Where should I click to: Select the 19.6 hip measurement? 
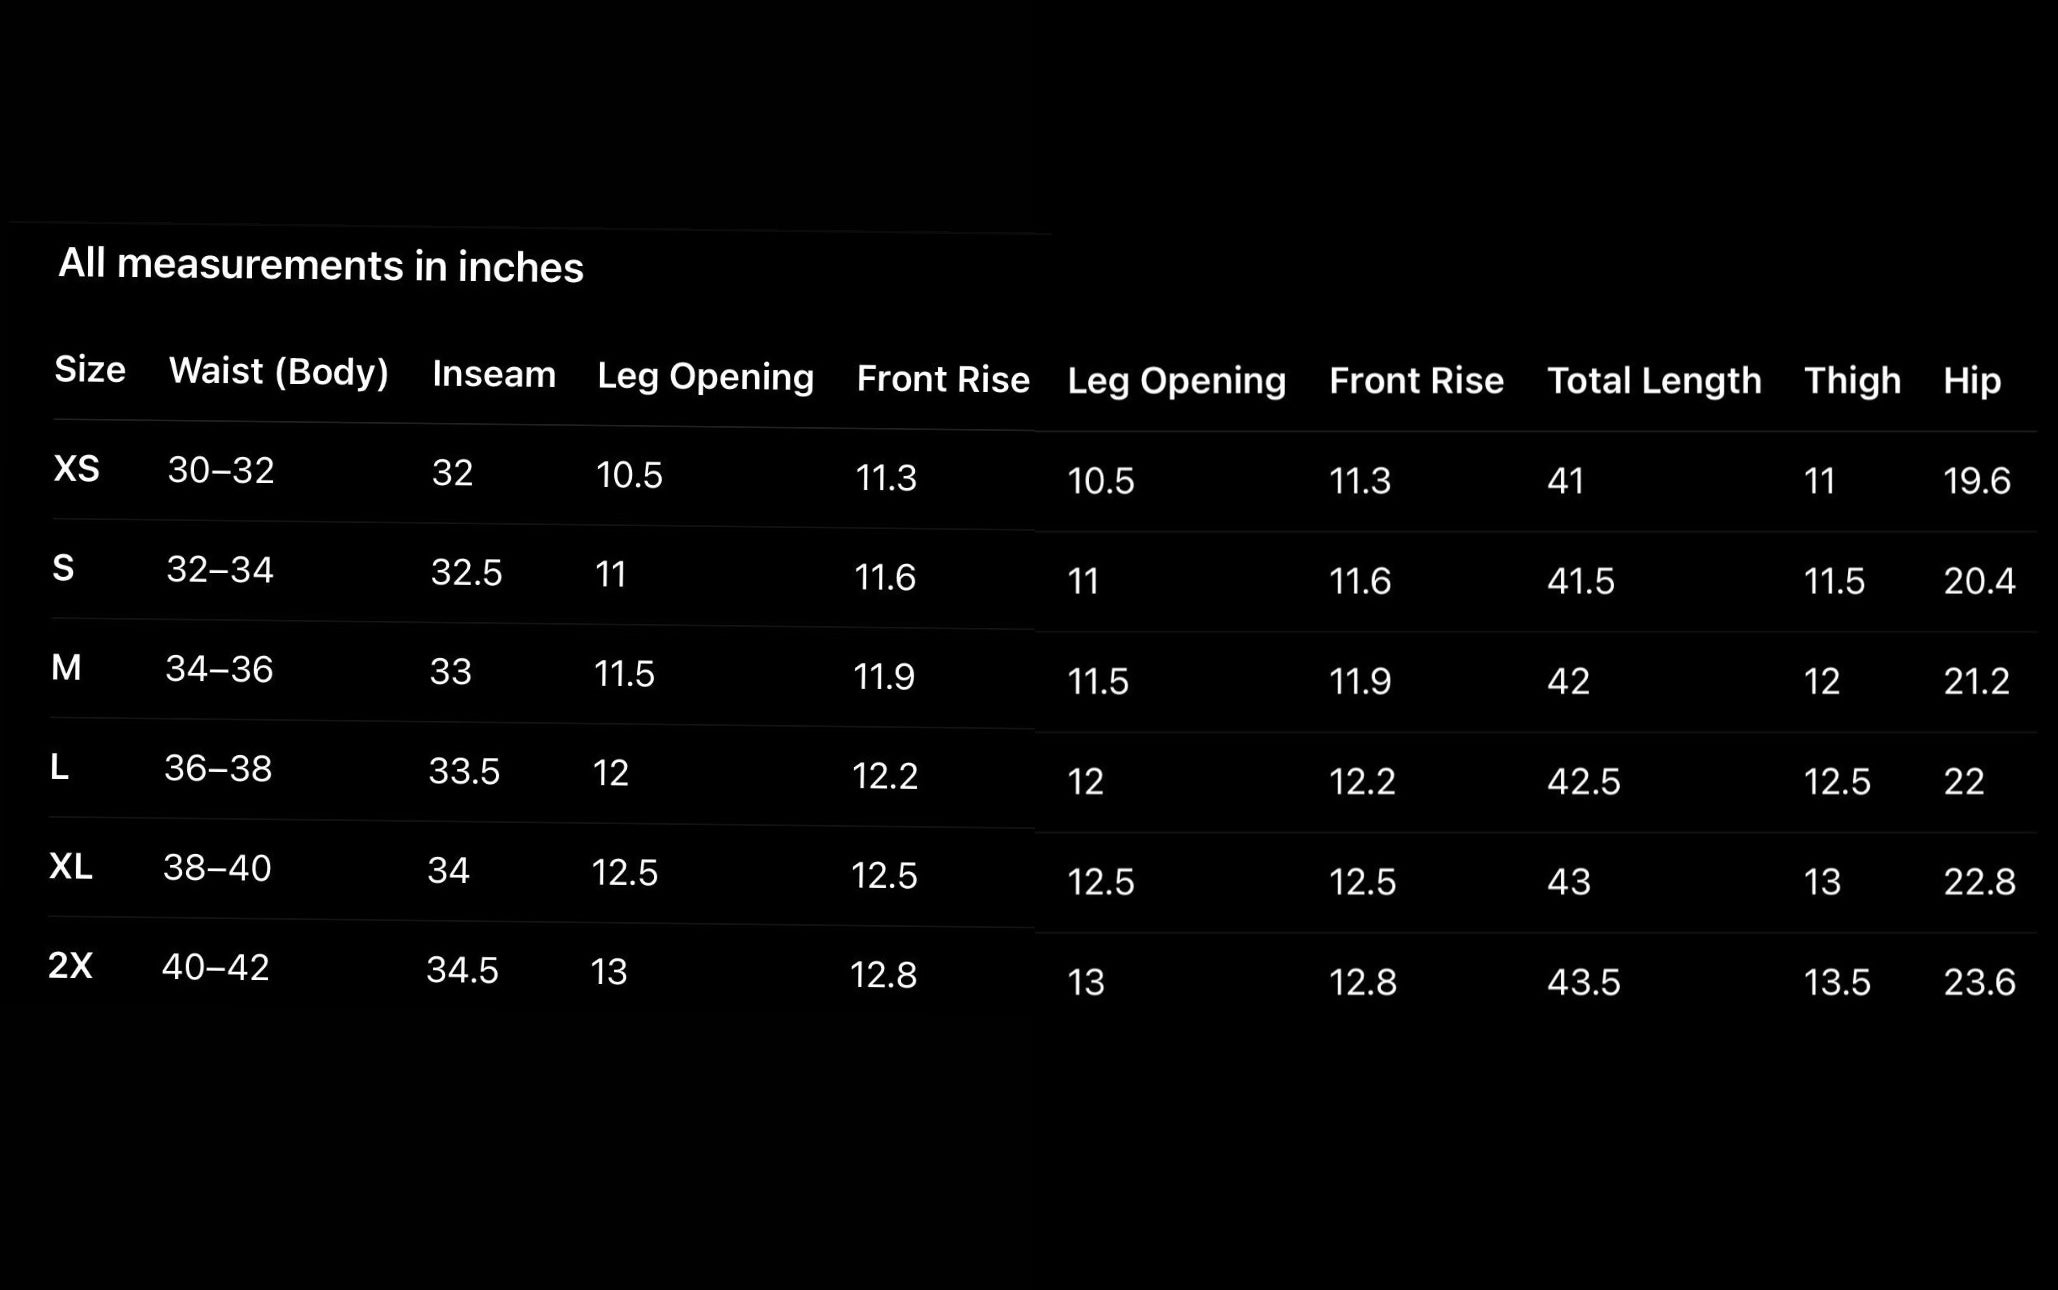pyautogui.click(x=1976, y=481)
